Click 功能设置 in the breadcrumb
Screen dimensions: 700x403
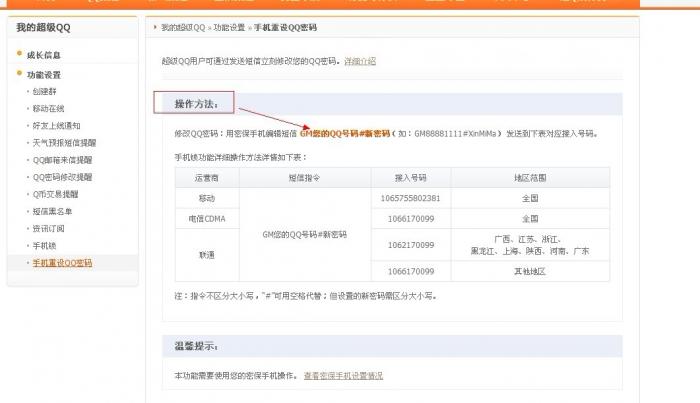coord(229,28)
